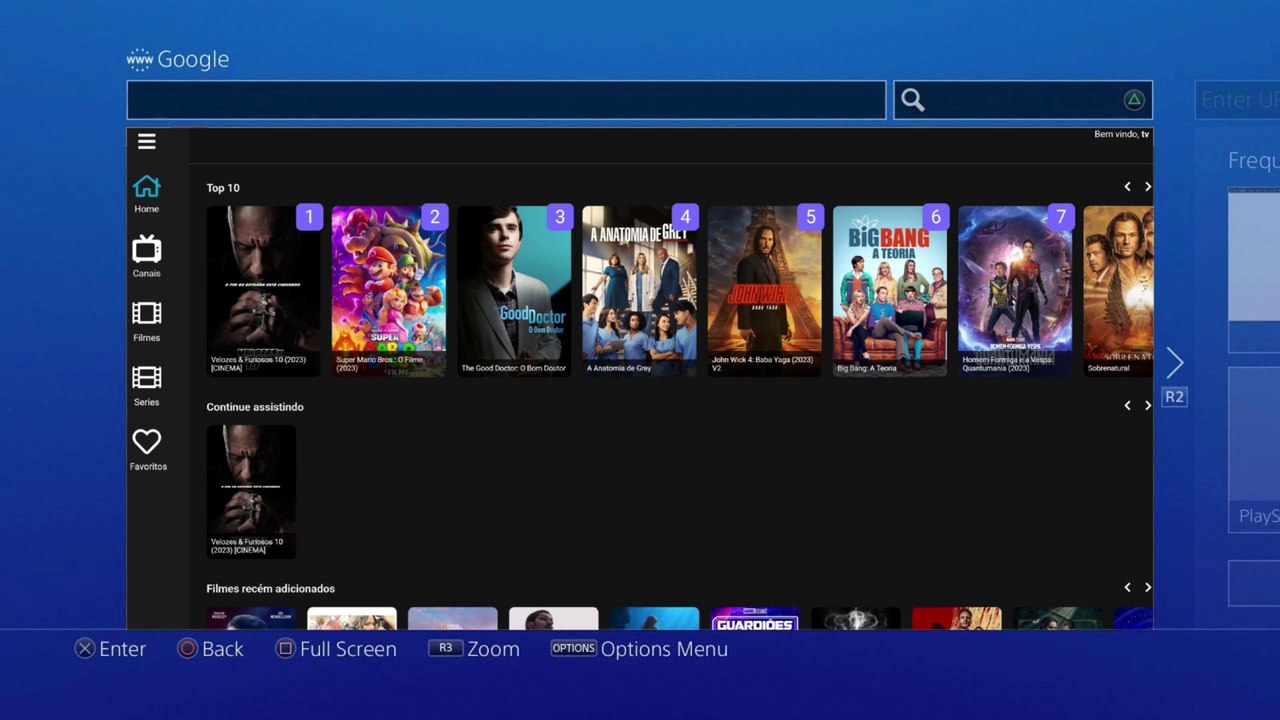Click the 'Filmes recém adicionados' heading
This screenshot has height=720, width=1280.
click(x=271, y=589)
